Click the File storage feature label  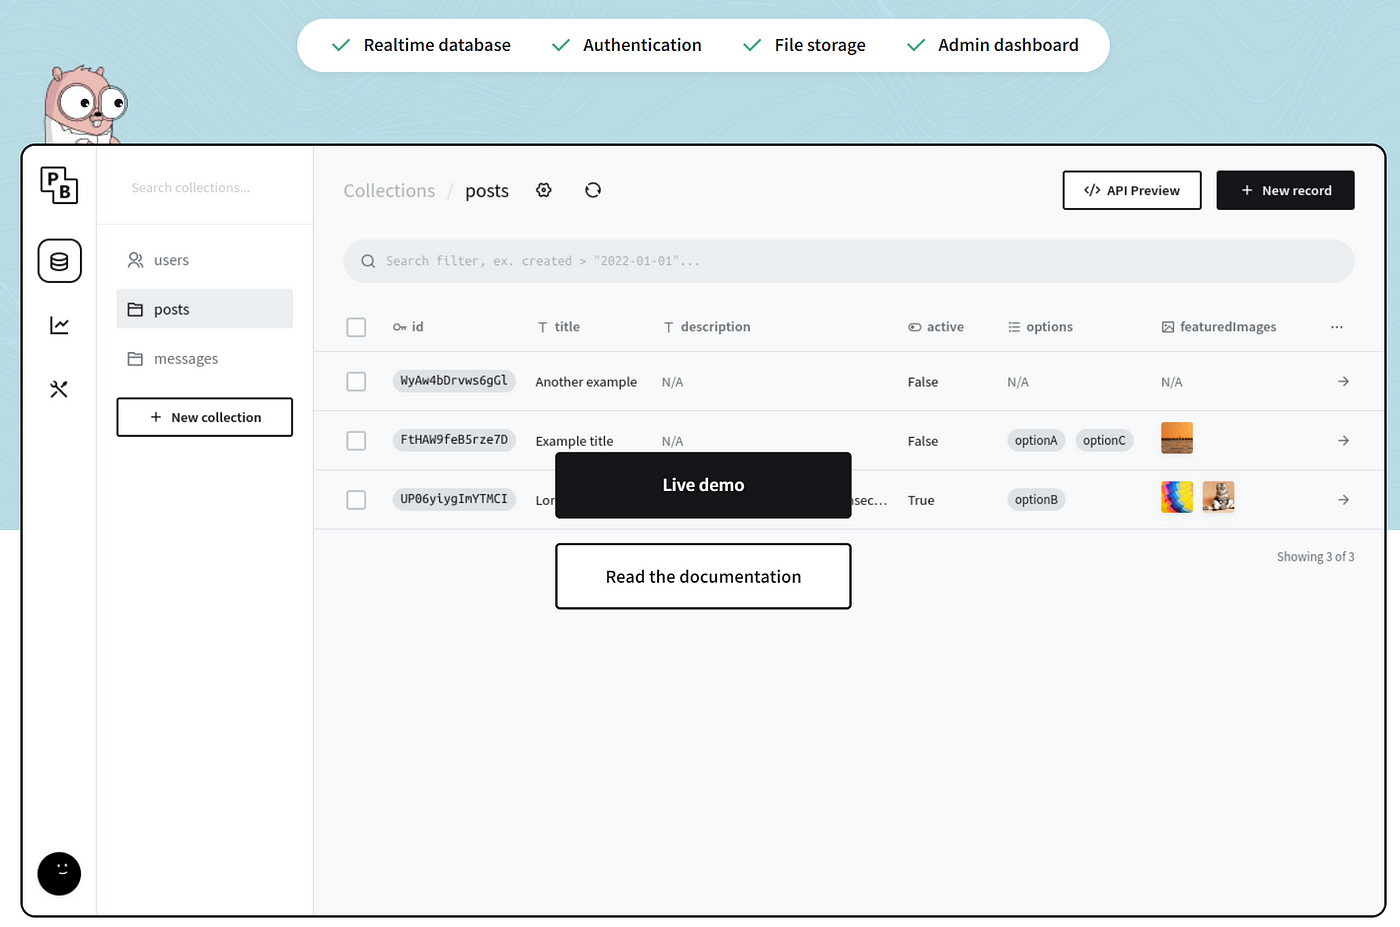pyautogui.click(x=820, y=45)
